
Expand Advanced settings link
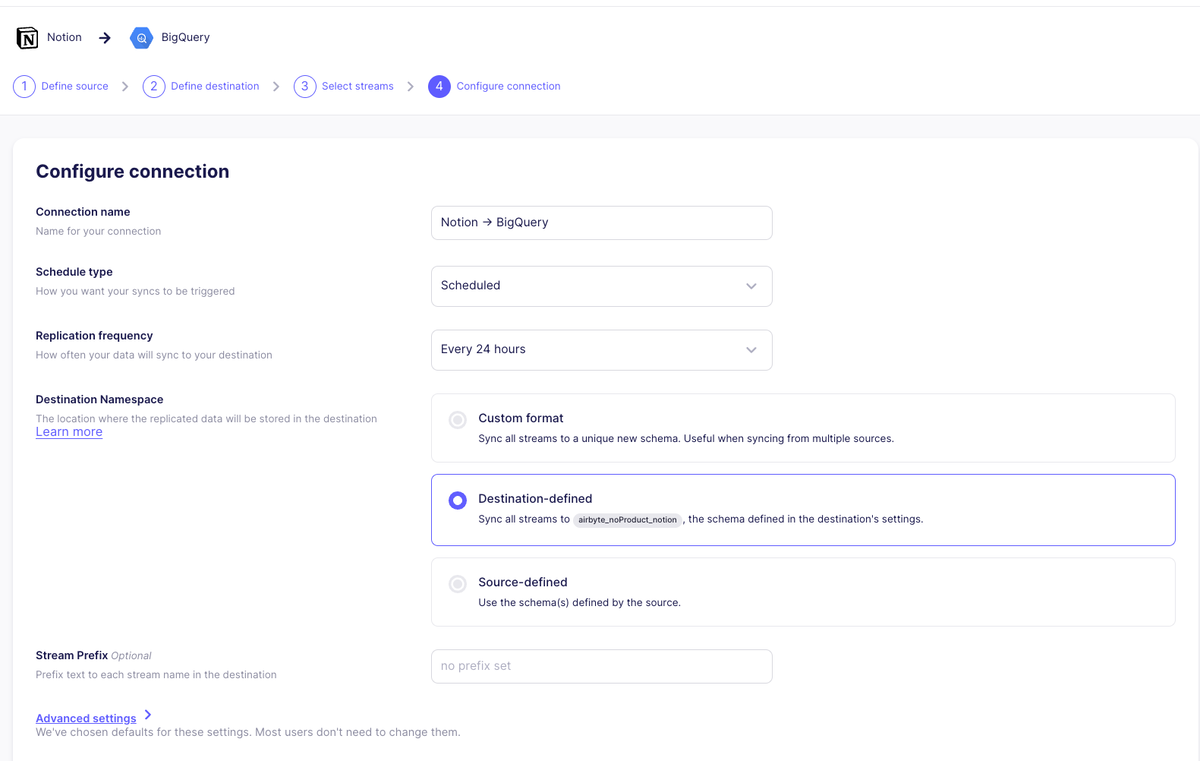tap(86, 718)
